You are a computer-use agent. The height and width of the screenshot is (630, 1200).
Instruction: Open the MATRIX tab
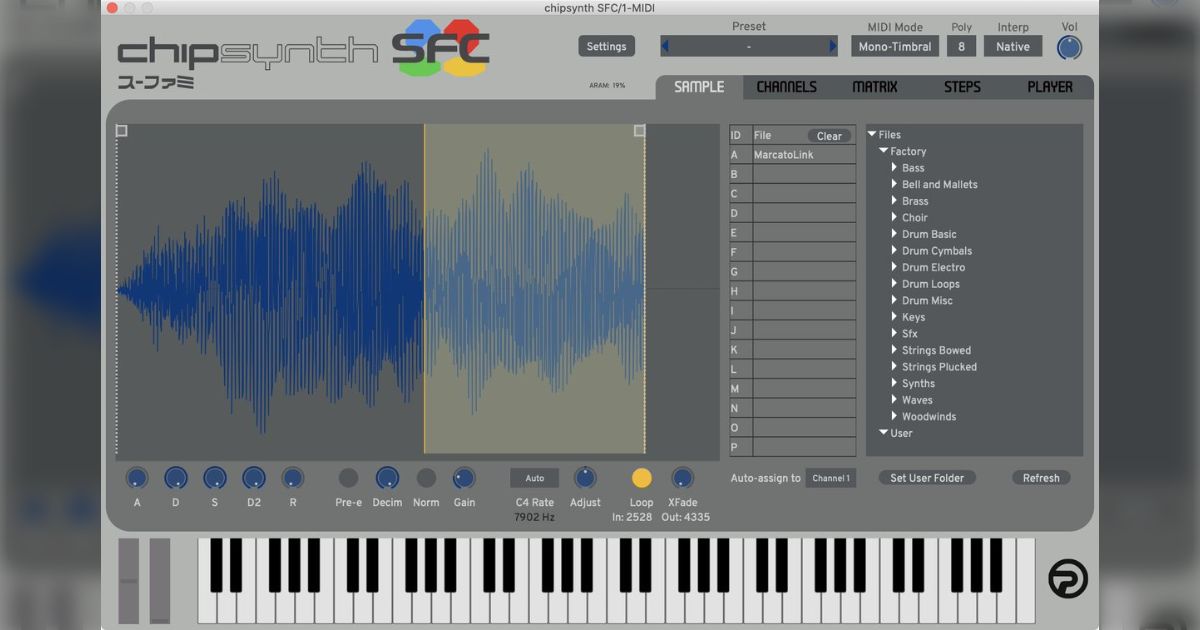874,87
